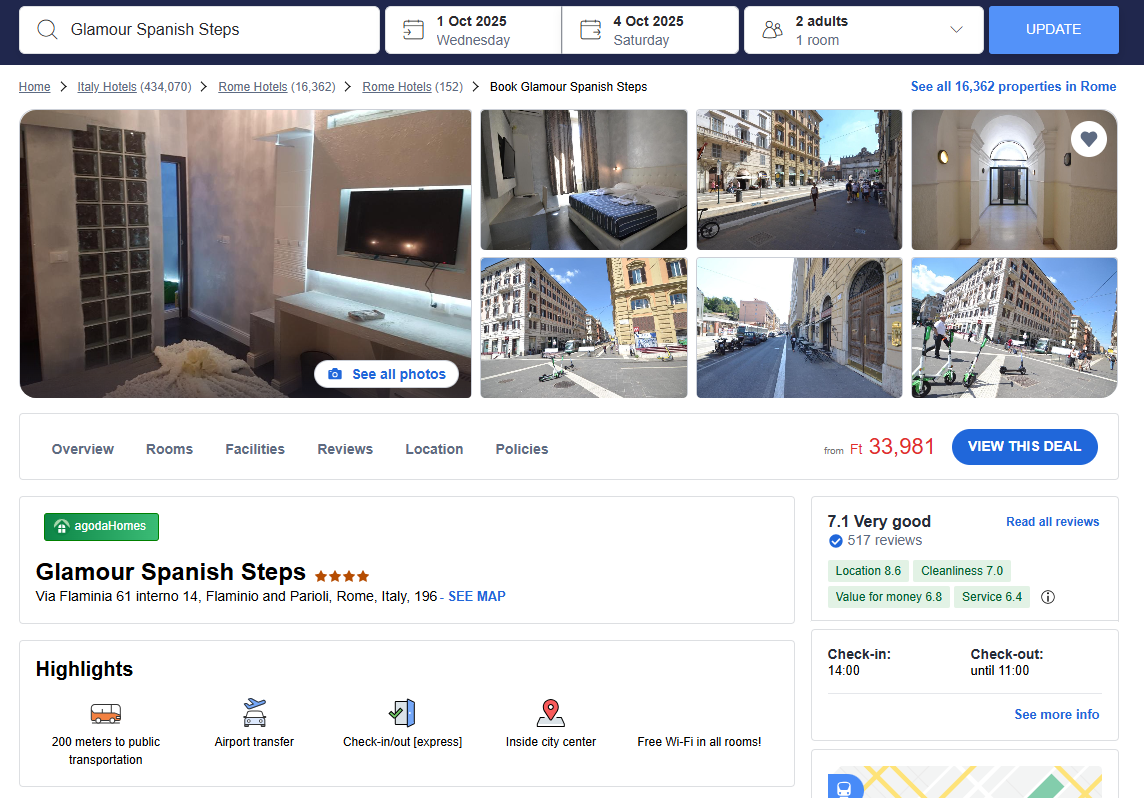Open the street intersection photo with graffiti wall
Screen dimensions: 1144x798
584,328
